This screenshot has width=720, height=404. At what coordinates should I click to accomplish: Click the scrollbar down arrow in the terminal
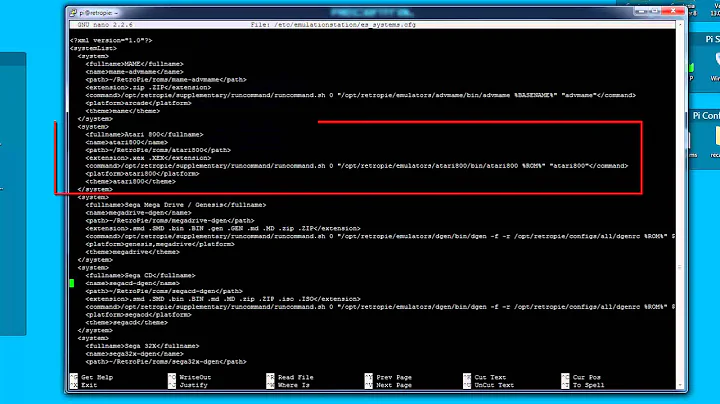[x=680, y=386]
